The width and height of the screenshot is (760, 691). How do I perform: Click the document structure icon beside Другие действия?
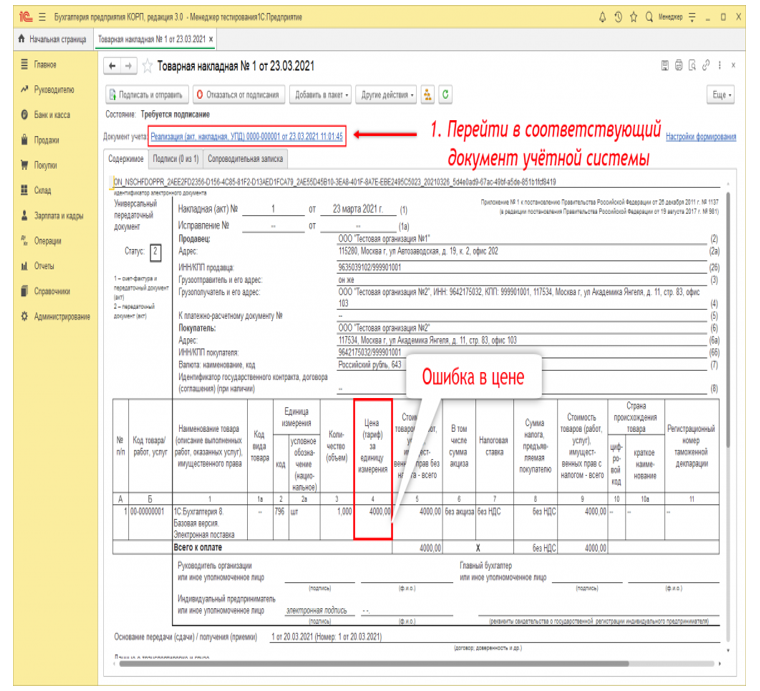428,94
